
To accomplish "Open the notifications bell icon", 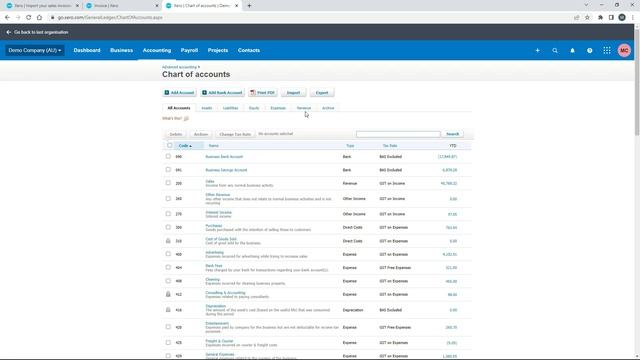I will tap(572, 51).
